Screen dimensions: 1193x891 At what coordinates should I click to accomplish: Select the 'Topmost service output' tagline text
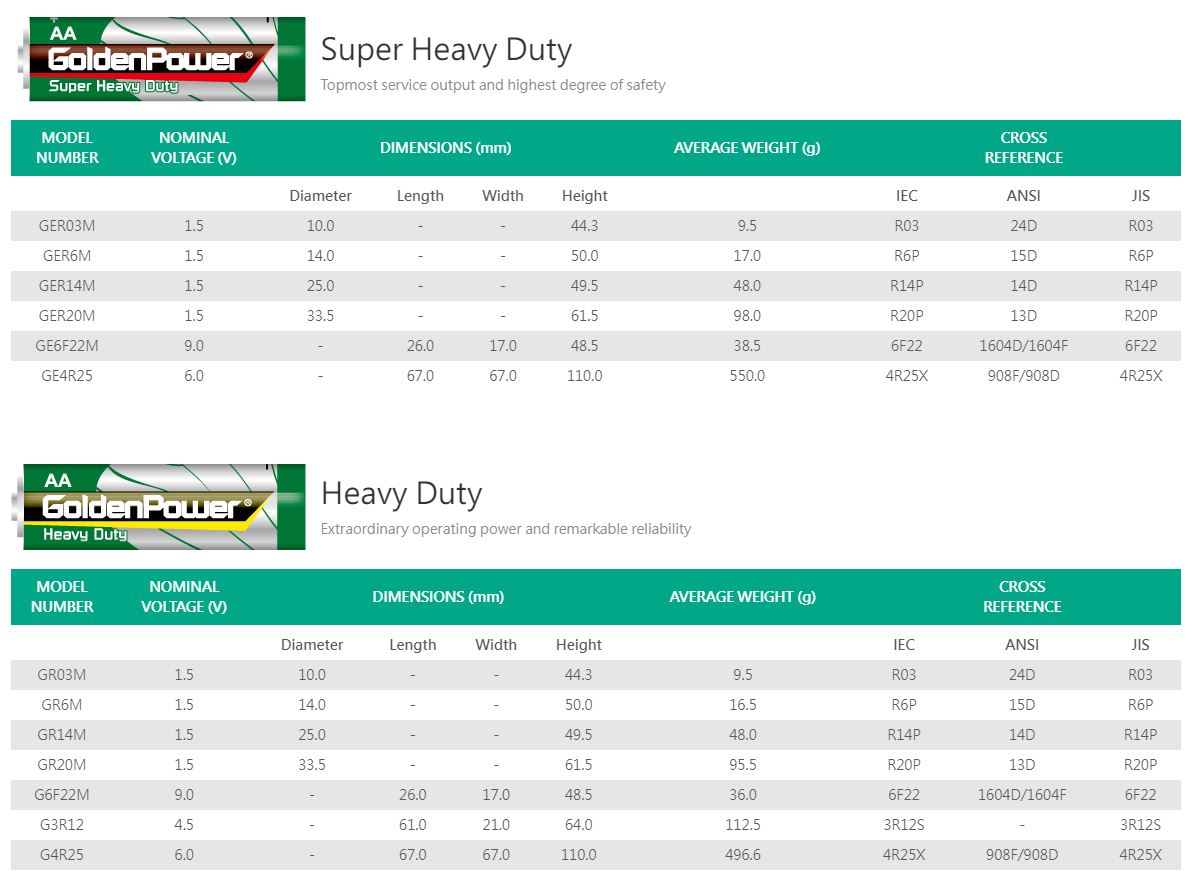pos(492,85)
